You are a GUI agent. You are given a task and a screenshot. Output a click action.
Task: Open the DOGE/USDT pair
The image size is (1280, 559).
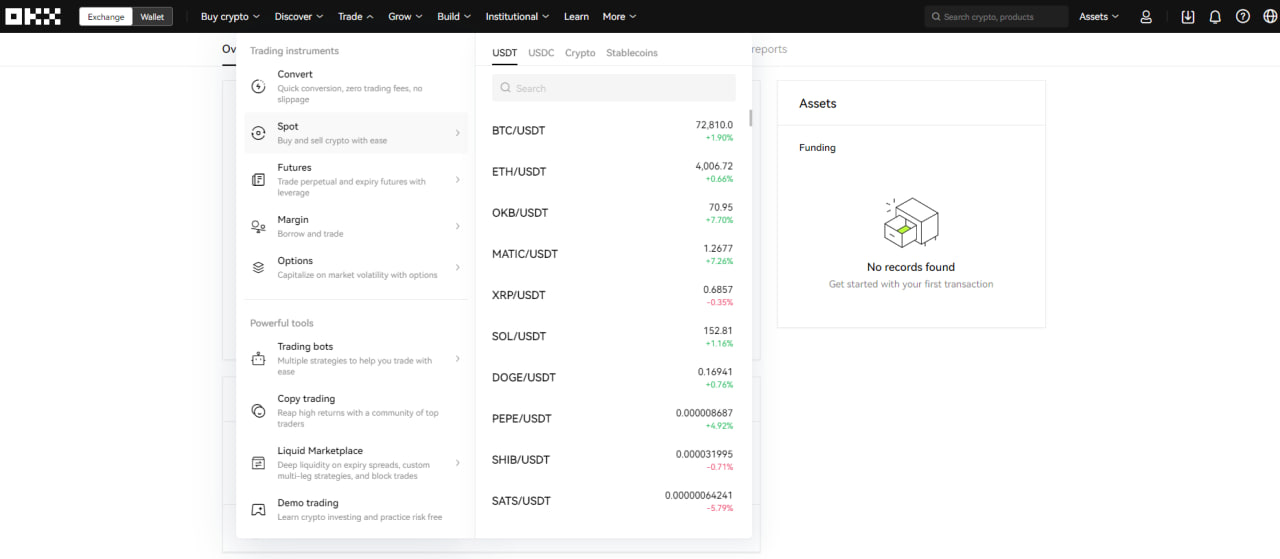[x=612, y=378]
